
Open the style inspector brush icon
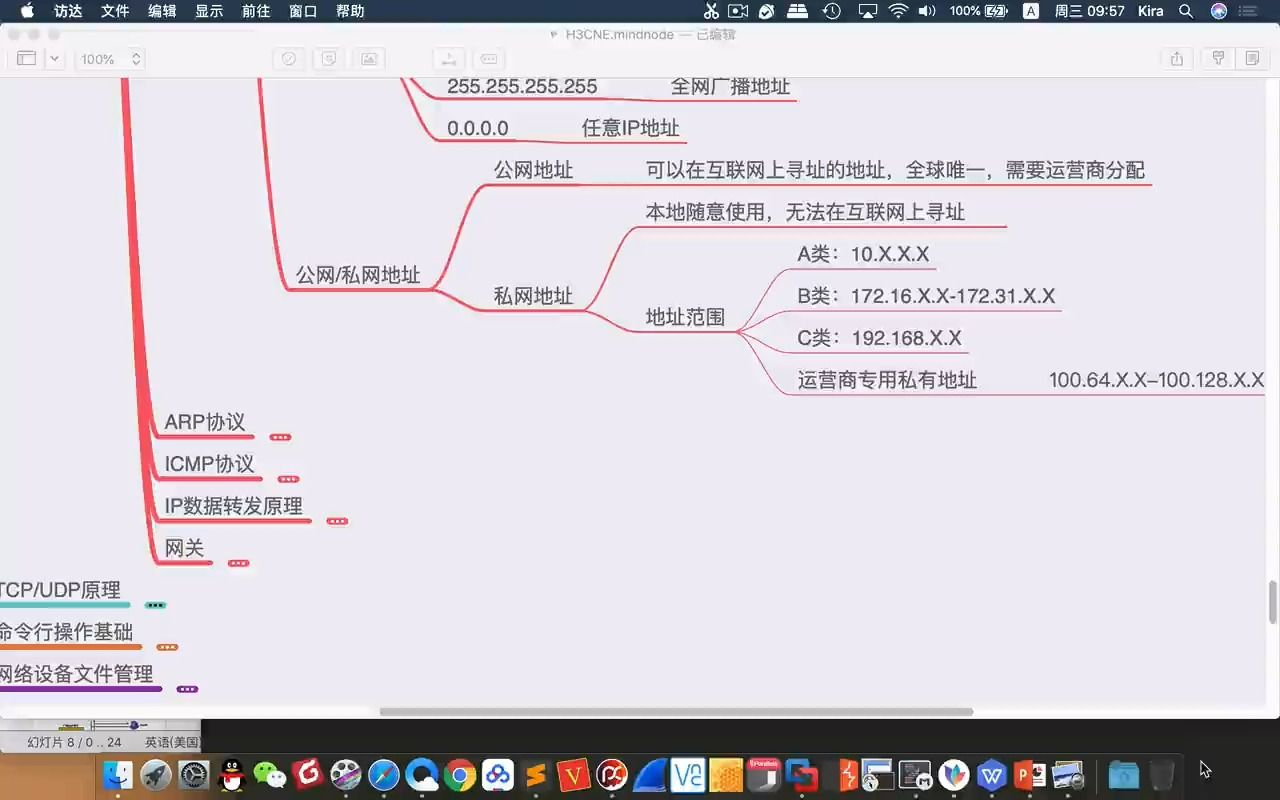1218,59
